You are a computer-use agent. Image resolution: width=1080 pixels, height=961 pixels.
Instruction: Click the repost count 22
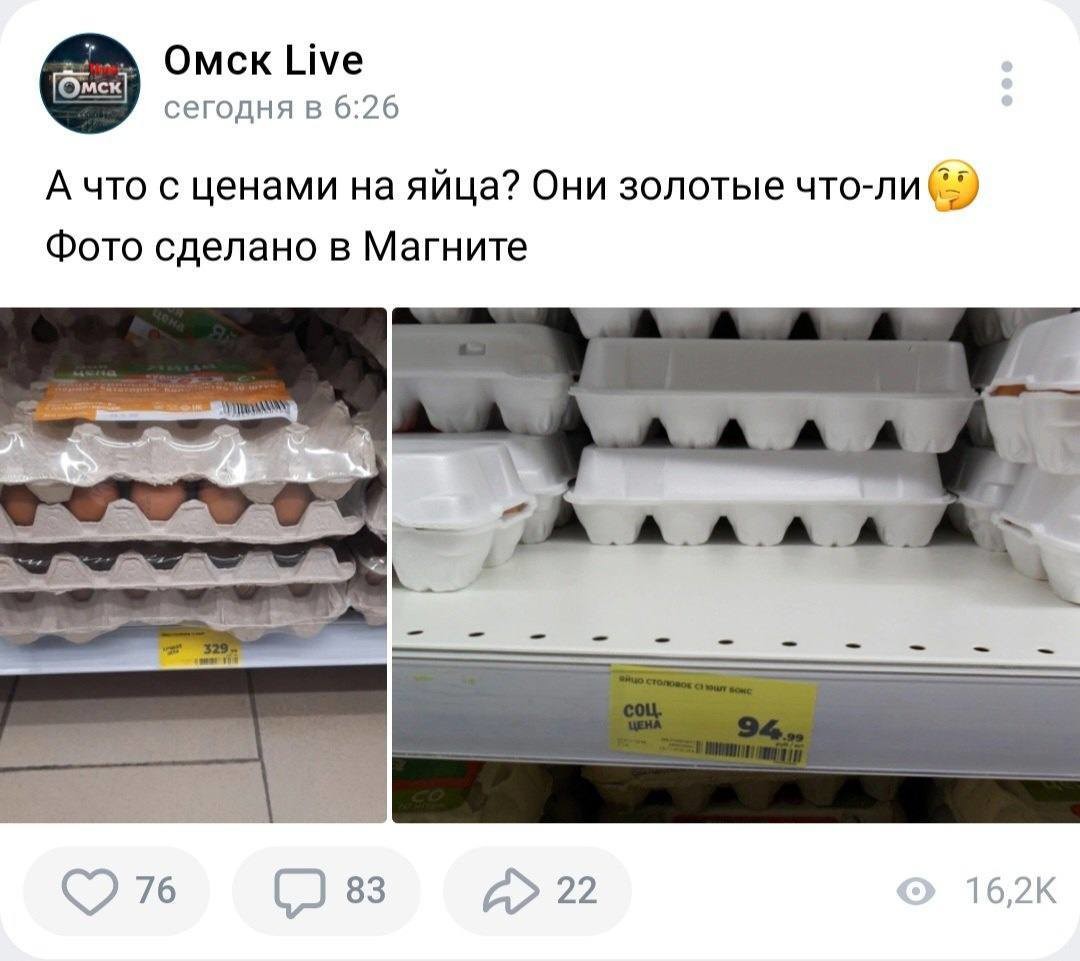pyautogui.click(x=577, y=890)
